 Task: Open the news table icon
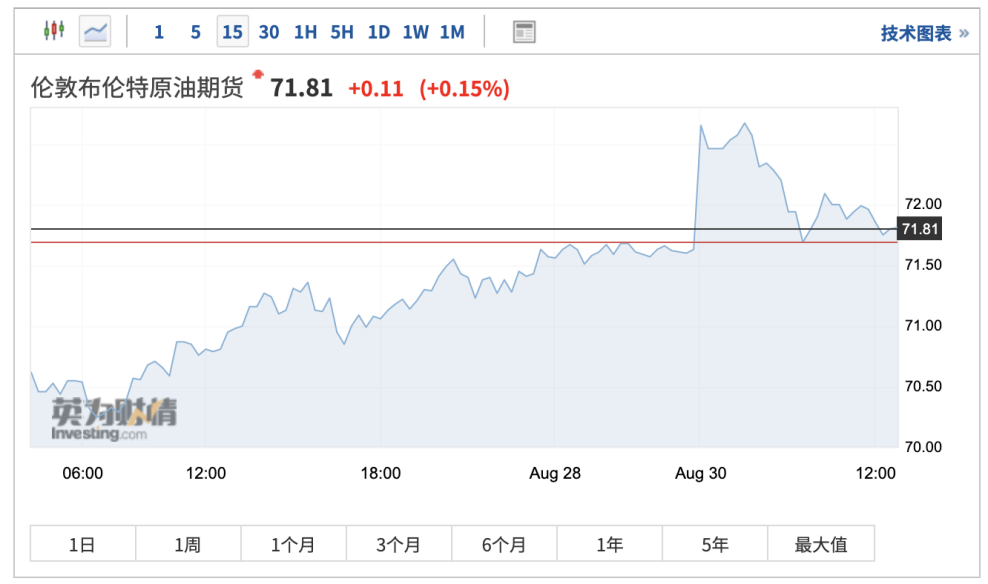pyautogui.click(x=524, y=32)
